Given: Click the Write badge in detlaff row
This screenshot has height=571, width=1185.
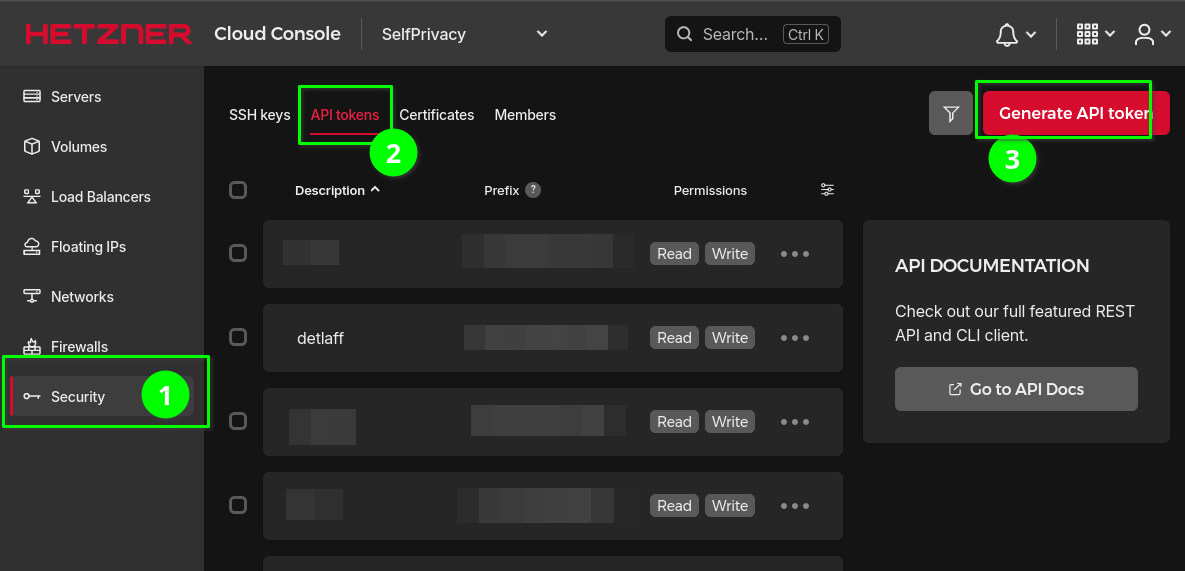Looking at the screenshot, I should coord(730,338).
